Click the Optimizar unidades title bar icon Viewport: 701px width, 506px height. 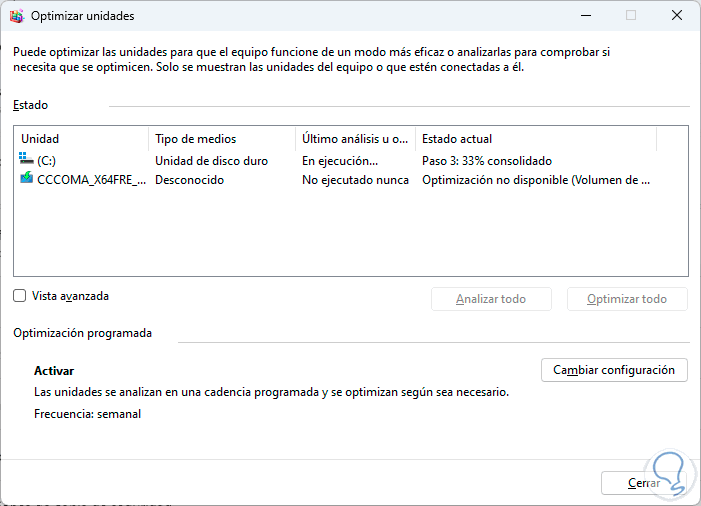tap(15, 16)
